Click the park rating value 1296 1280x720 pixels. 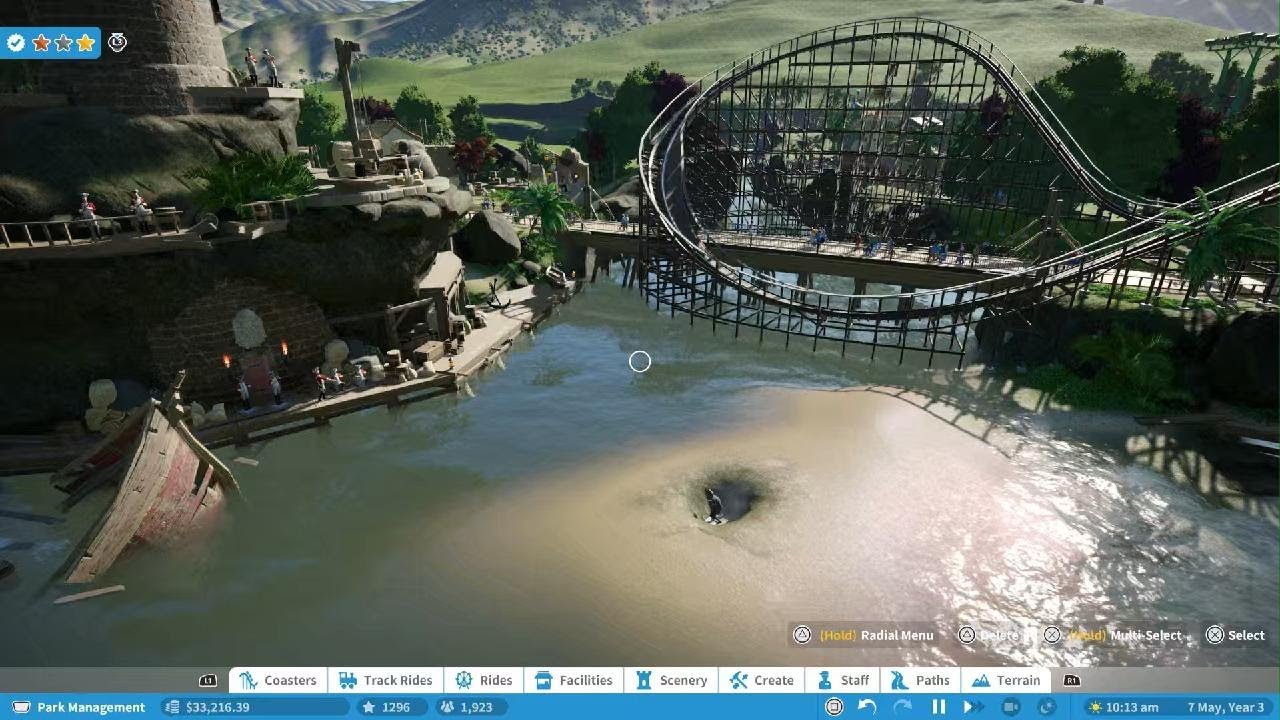396,707
